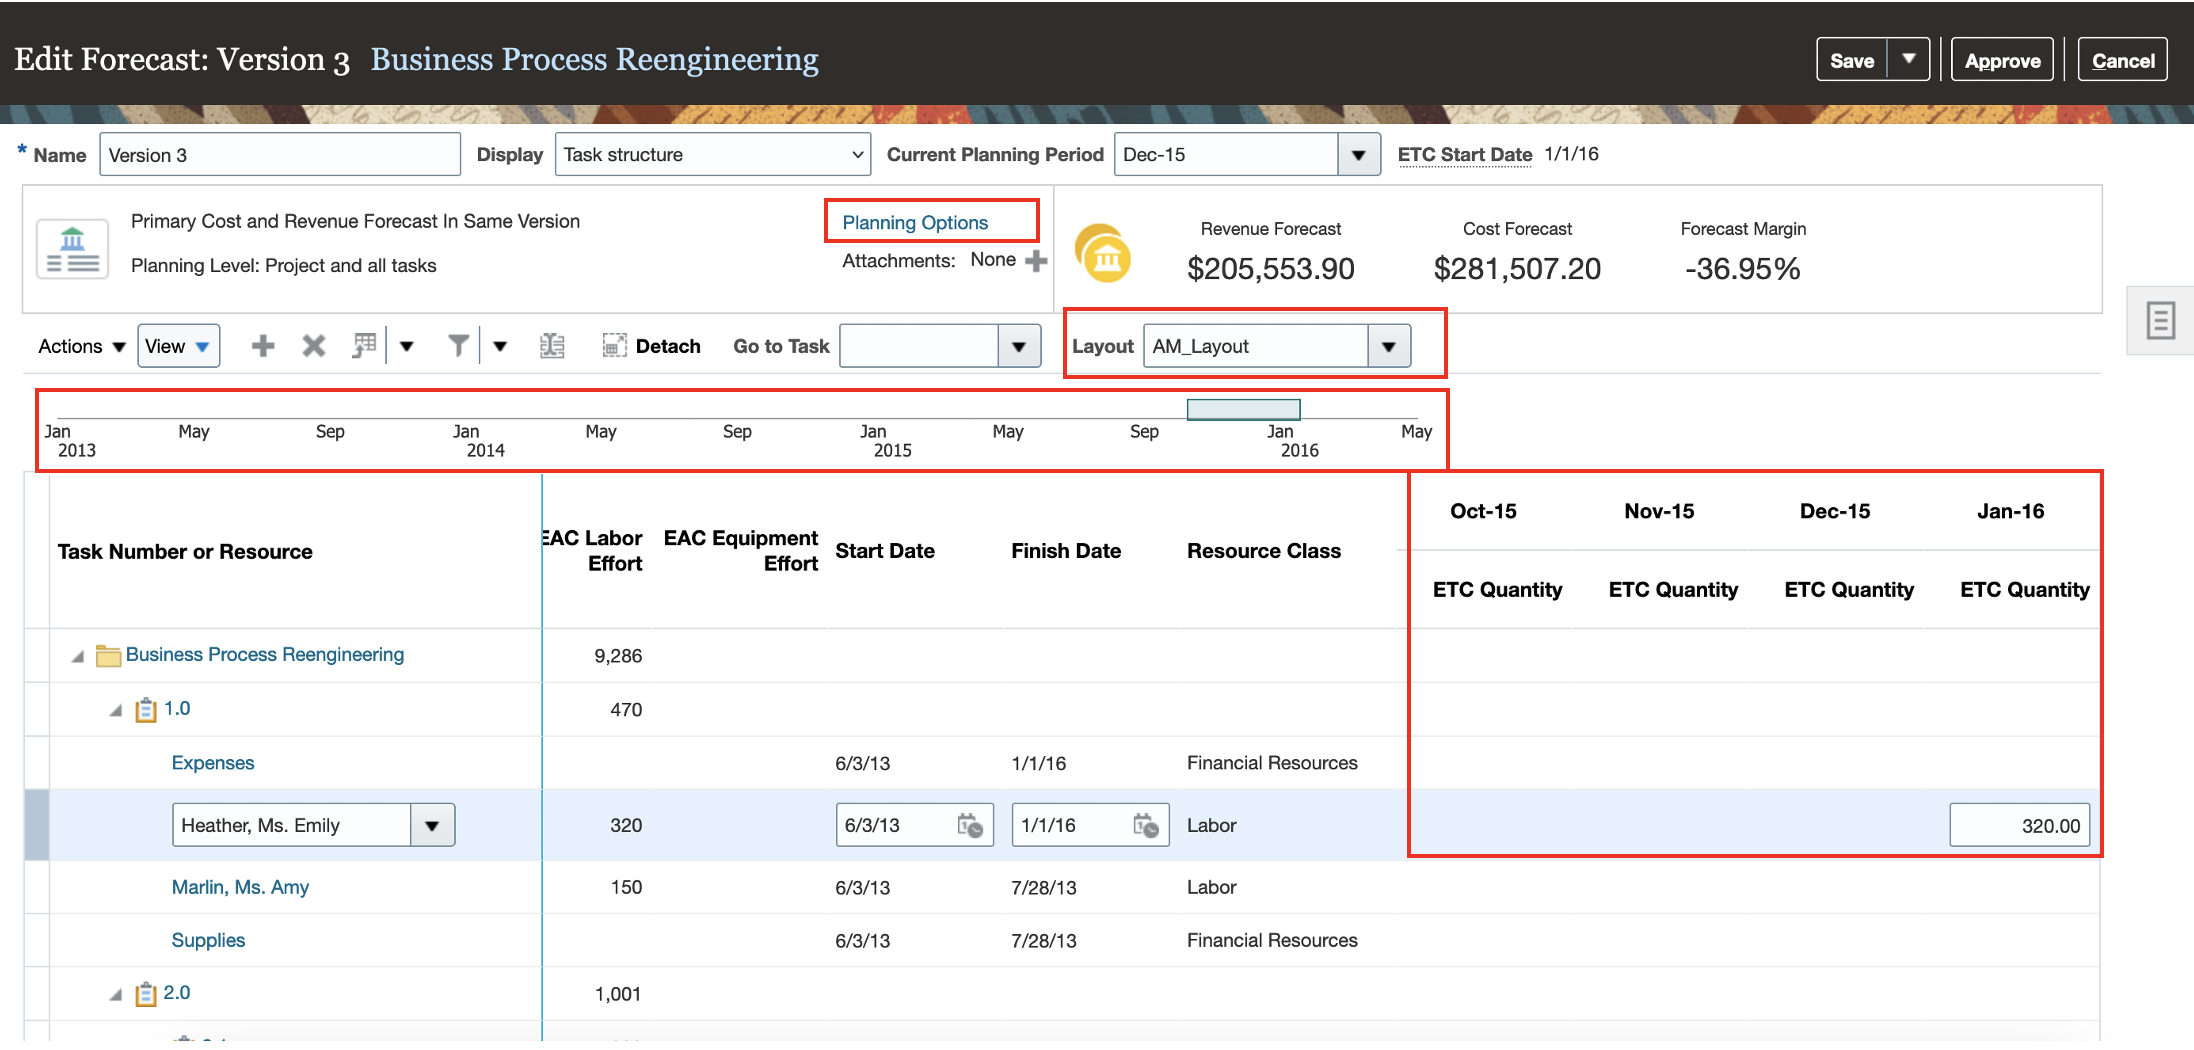Open Marlin, Ms. Amy resource link
Image resolution: width=2194 pixels, height=1050 pixels.
(240, 888)
